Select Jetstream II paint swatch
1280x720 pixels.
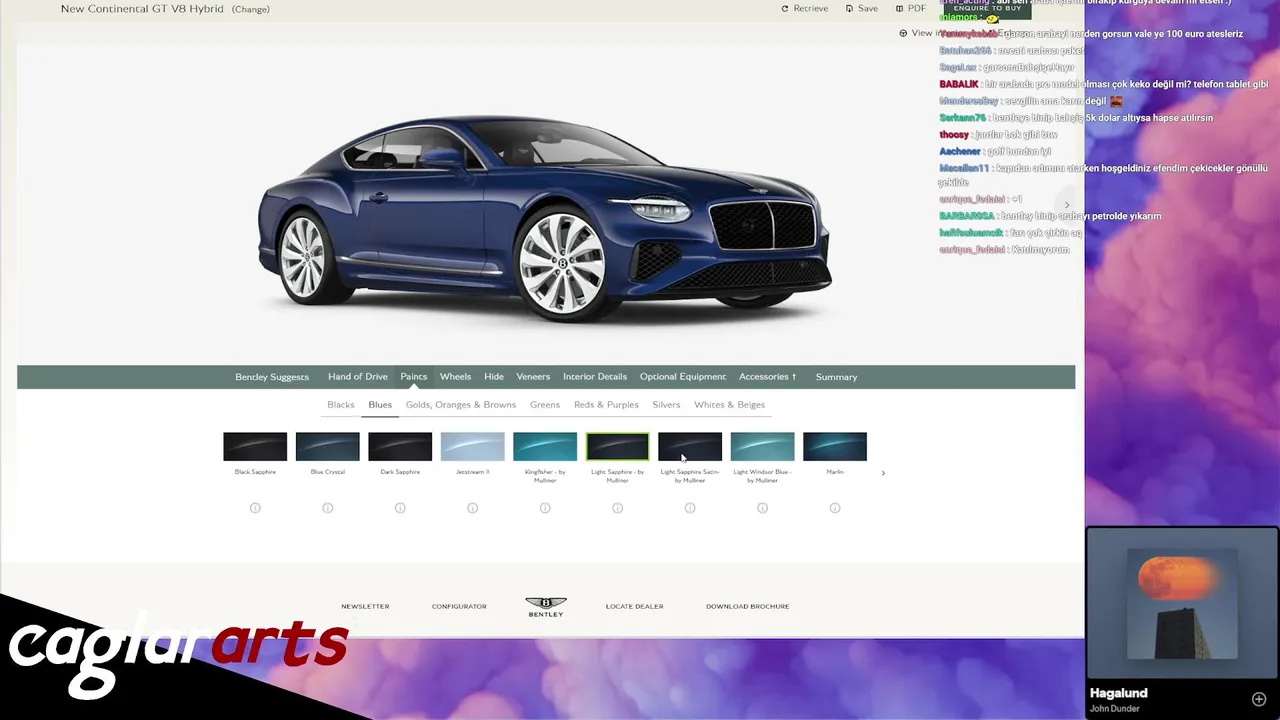pyautogui.click(x=473, y=447)
